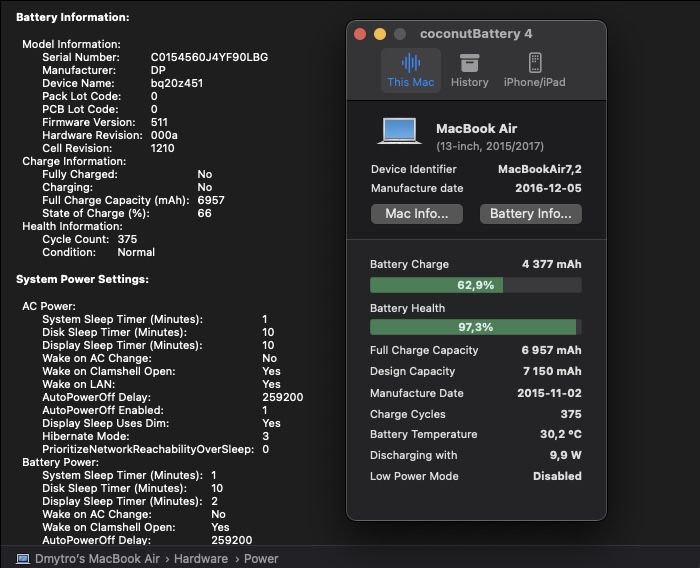Select Discharging with value 9,9 W
700x568 pixels.
click(x=565, y=455)
